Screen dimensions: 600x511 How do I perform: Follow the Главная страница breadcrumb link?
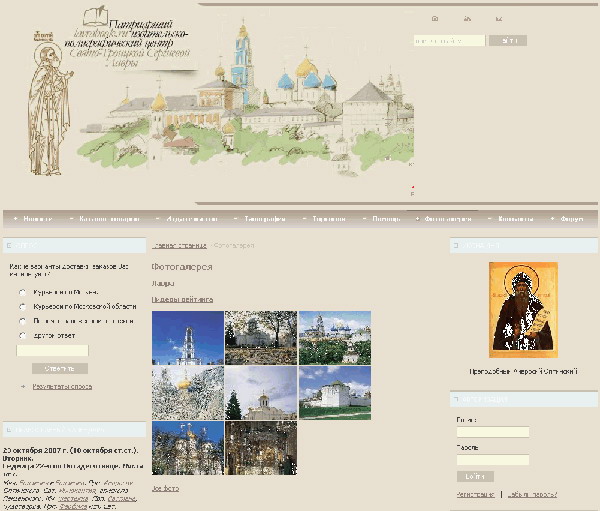(x=179, y=245)
